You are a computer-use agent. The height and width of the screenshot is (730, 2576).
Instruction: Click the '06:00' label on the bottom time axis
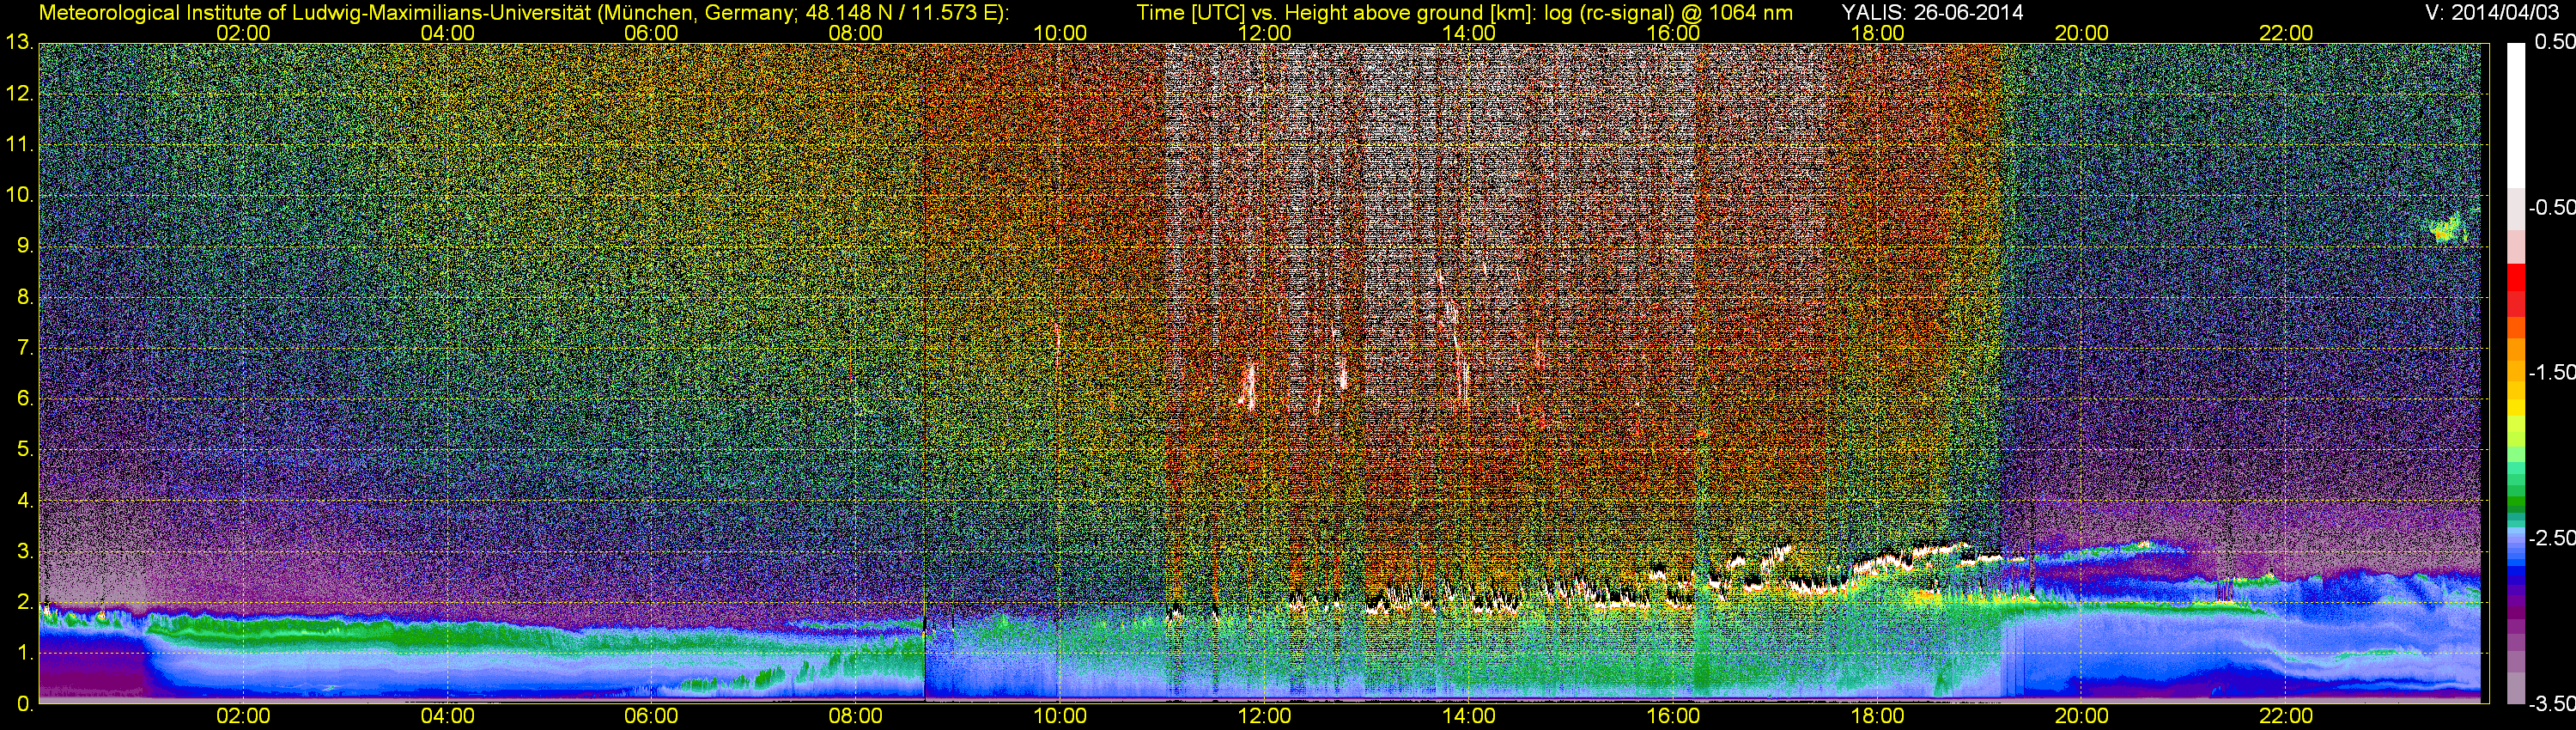652,716
